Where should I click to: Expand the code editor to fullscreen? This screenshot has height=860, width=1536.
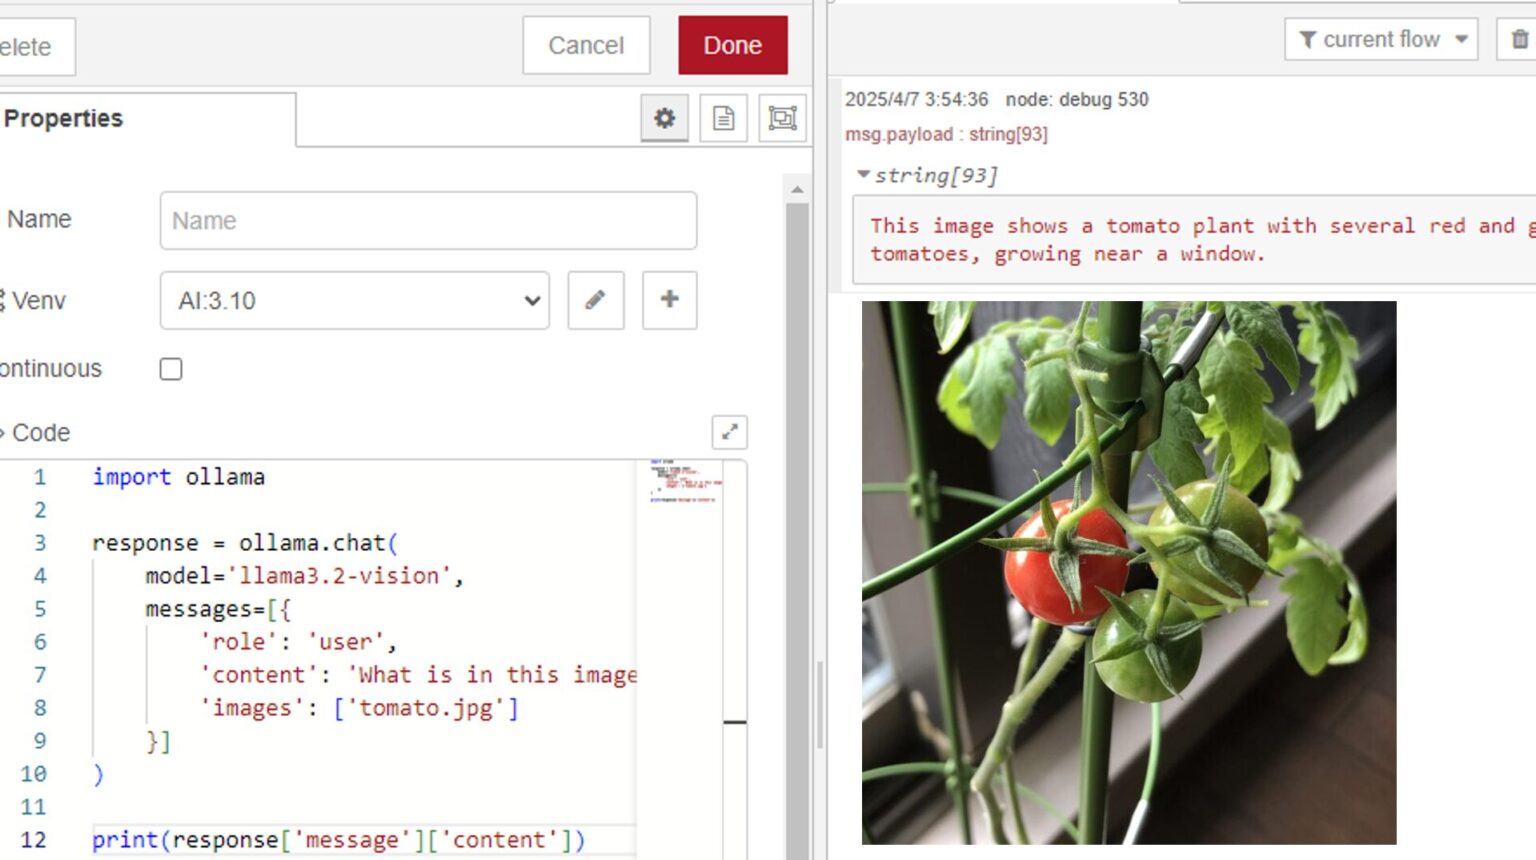tap(729, 432)
